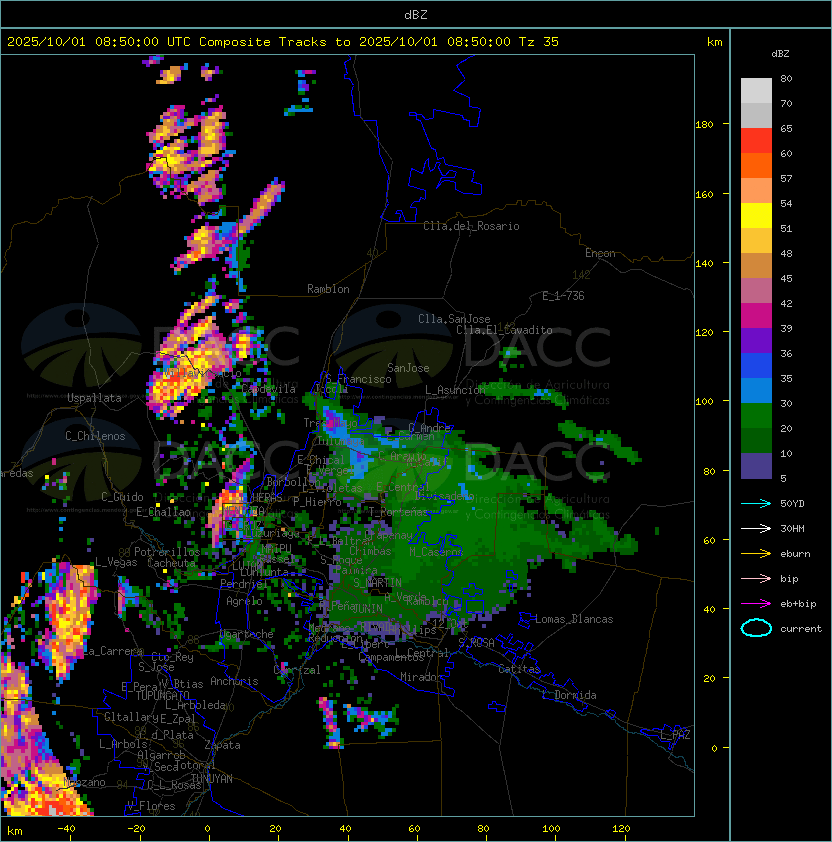832x842 pixels.
Task: Pick the bright green 20-30 dBZ band
Action: (x=756, y=416)
